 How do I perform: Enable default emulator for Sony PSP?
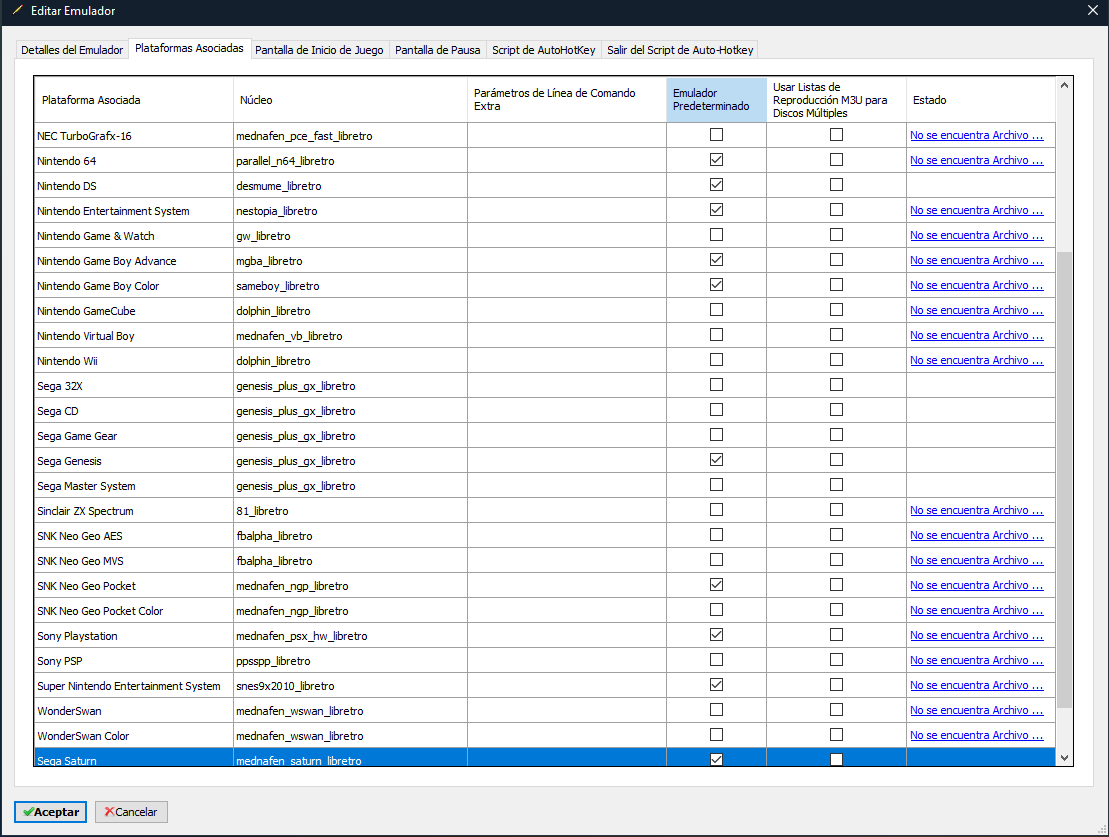716,659
